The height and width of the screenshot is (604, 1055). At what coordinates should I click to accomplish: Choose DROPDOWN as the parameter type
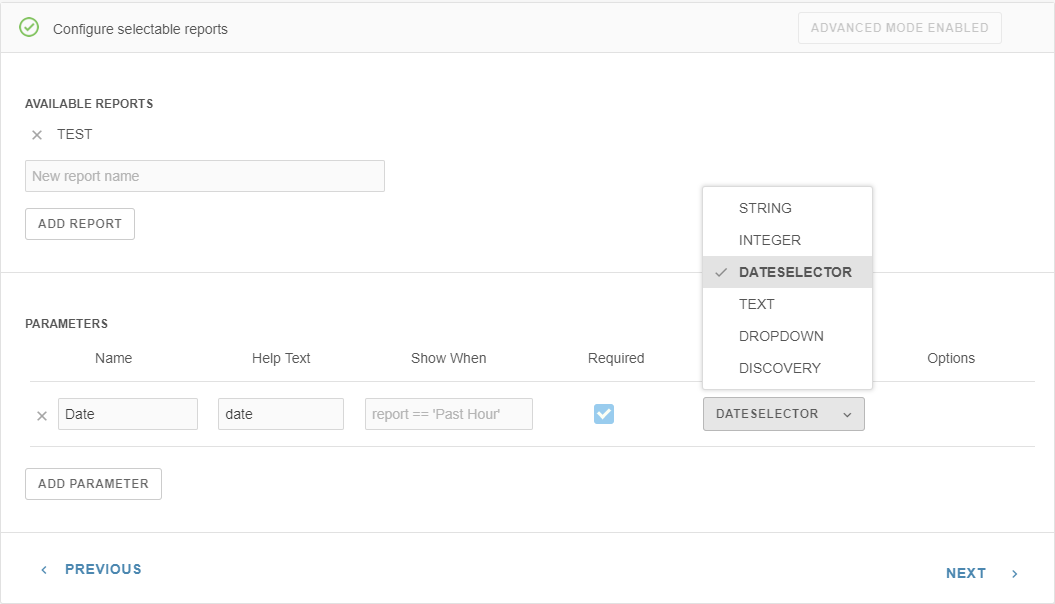click(x=781, y=336)
